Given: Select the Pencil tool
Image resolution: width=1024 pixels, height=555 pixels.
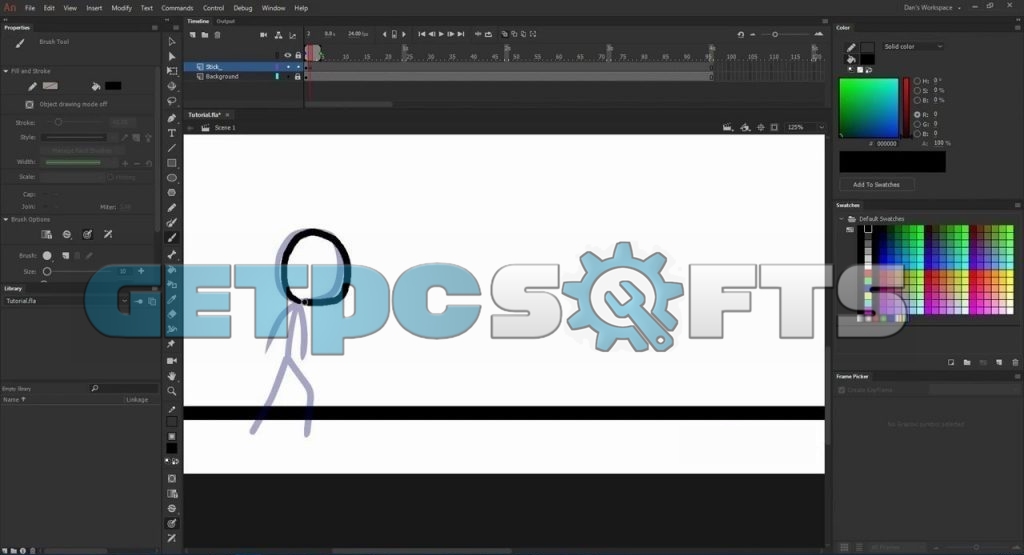Looking at the screenshot, I should tap(172, 208).
